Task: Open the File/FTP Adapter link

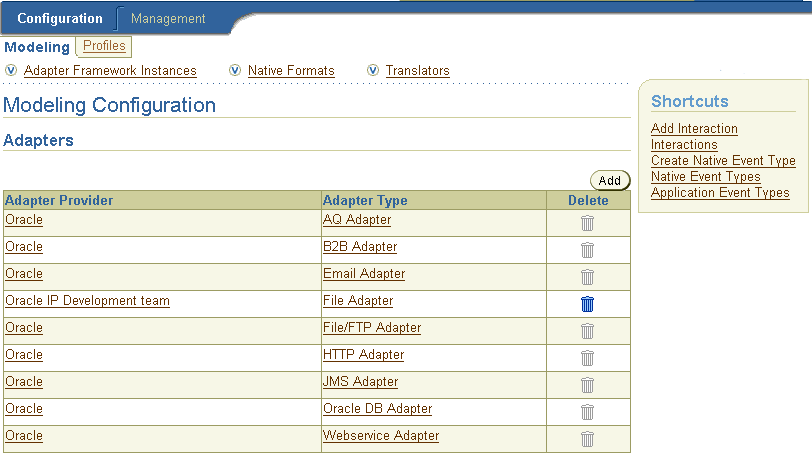Action: (372, 327)
